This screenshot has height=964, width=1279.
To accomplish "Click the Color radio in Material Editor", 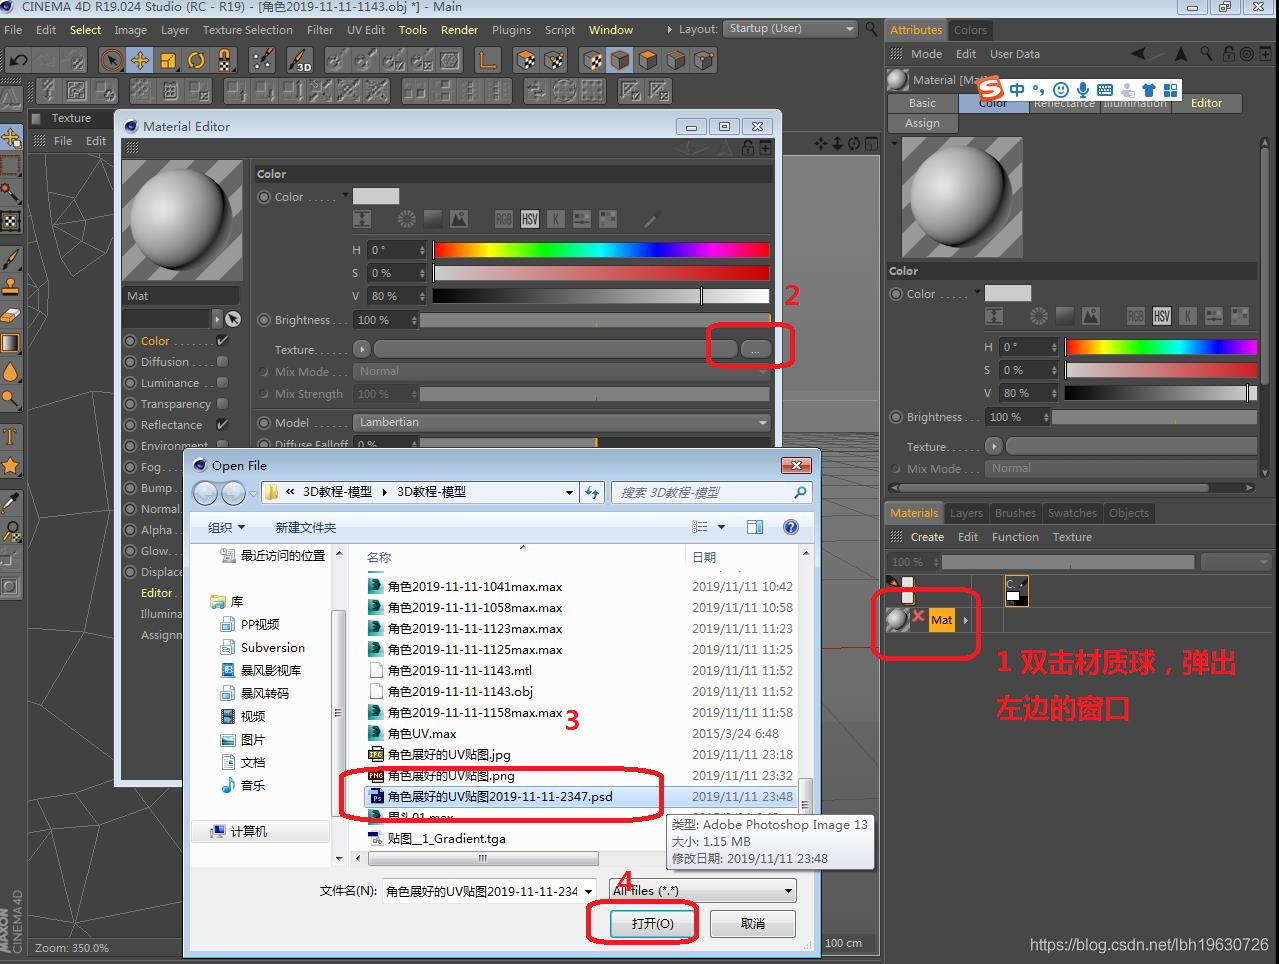I will click(265, 197).
